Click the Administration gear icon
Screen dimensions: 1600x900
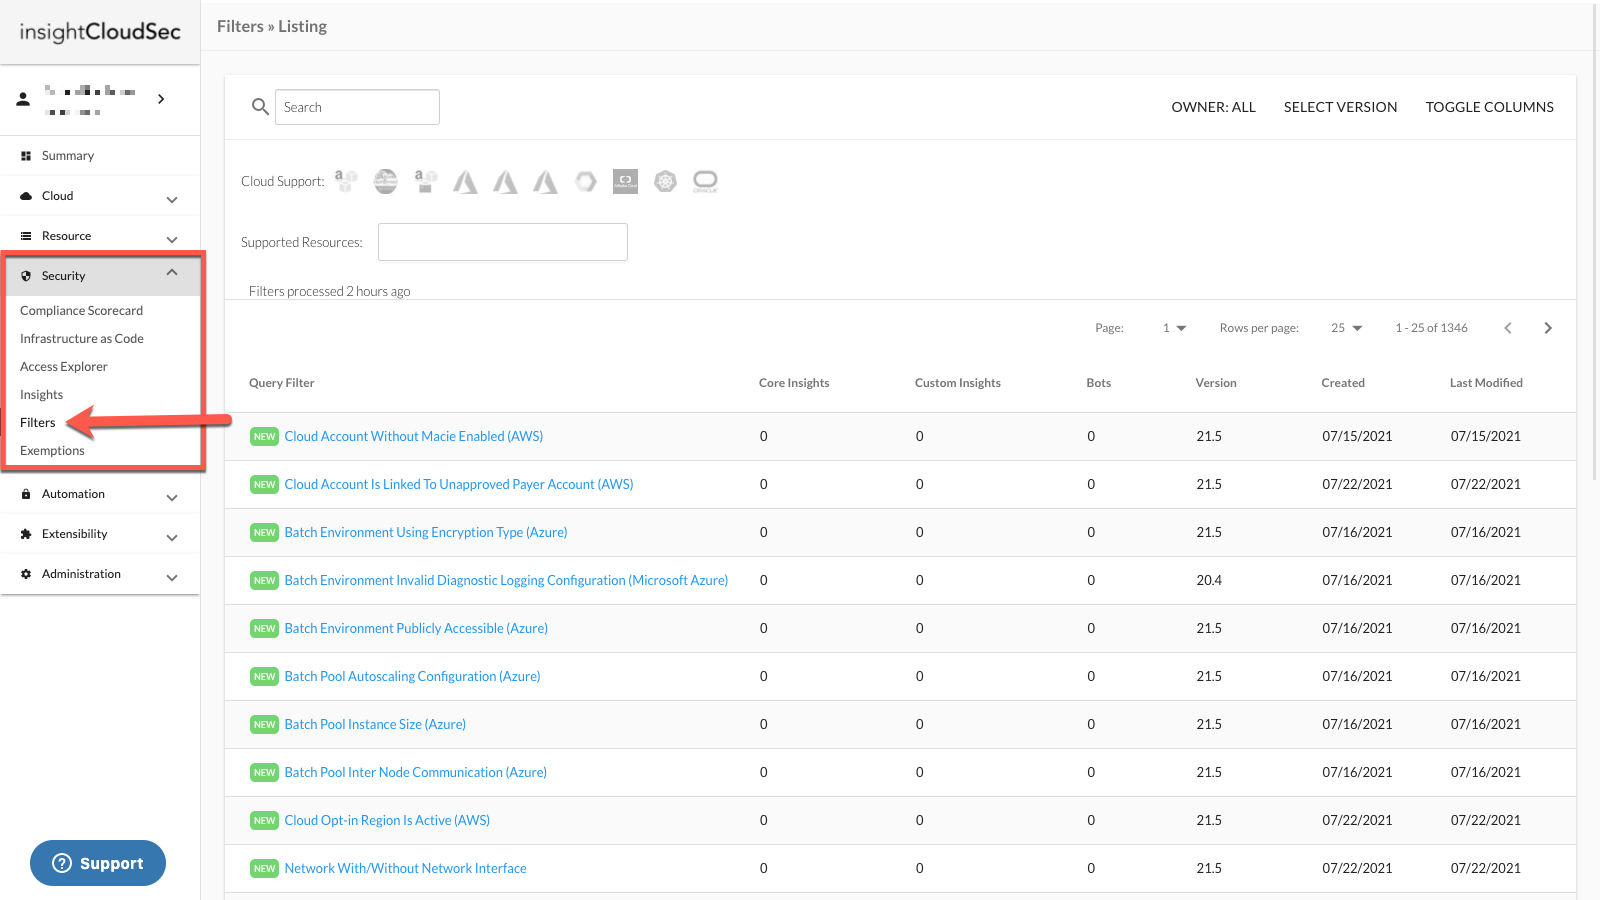click(x=26, y=574)
